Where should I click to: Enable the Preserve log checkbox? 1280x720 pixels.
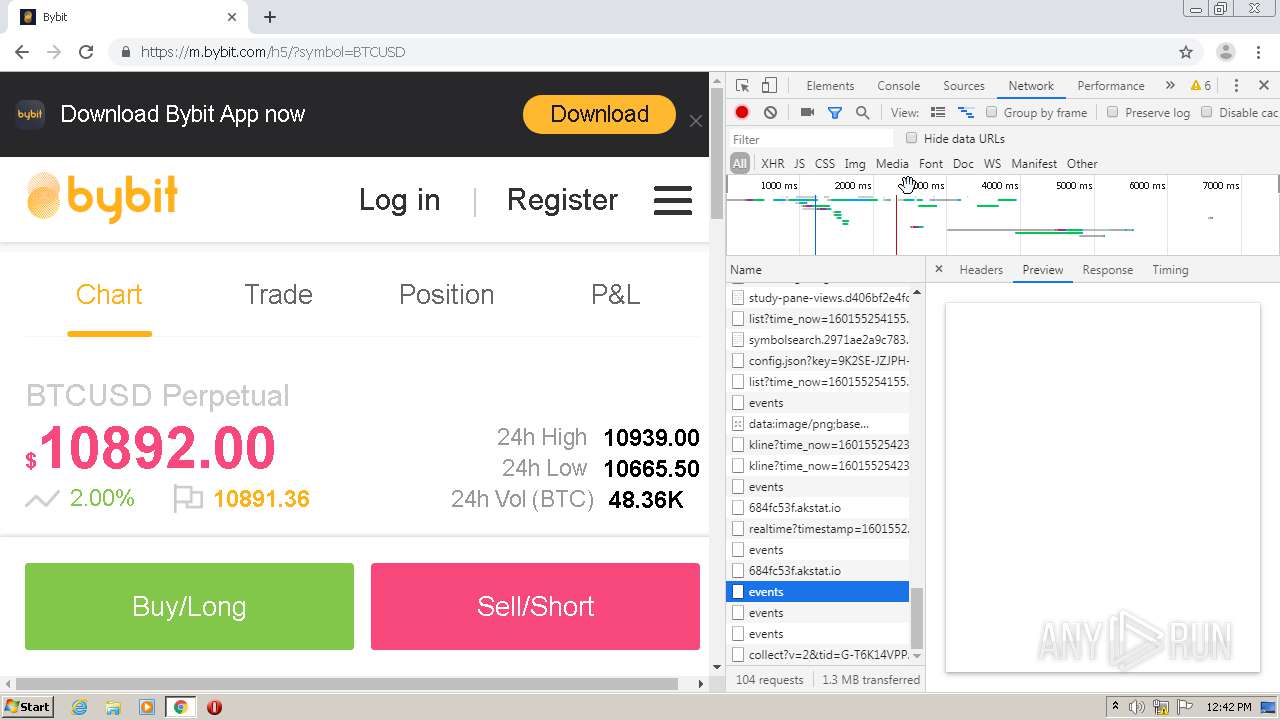[1113, 112]
